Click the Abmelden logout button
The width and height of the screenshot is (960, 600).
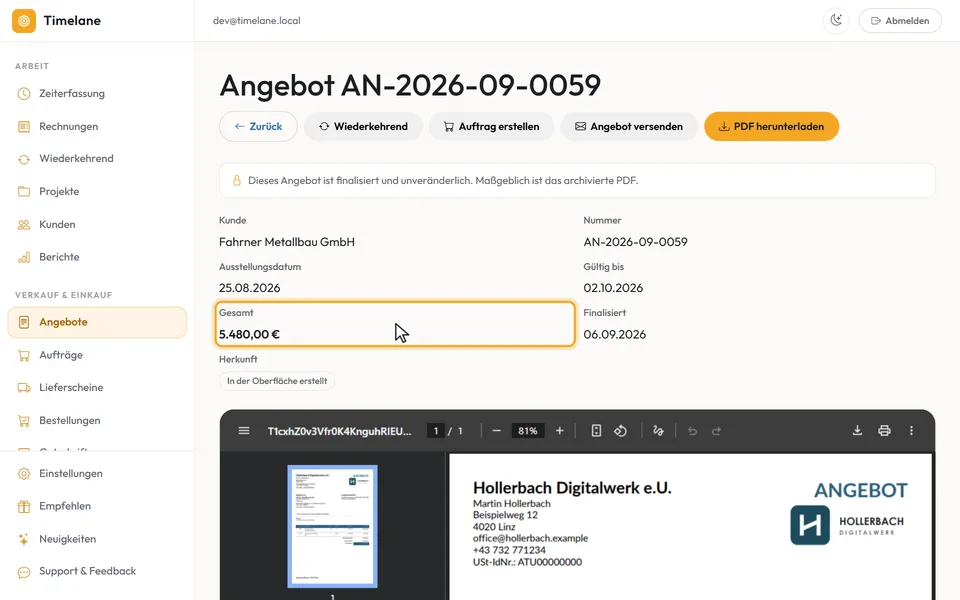900,21
